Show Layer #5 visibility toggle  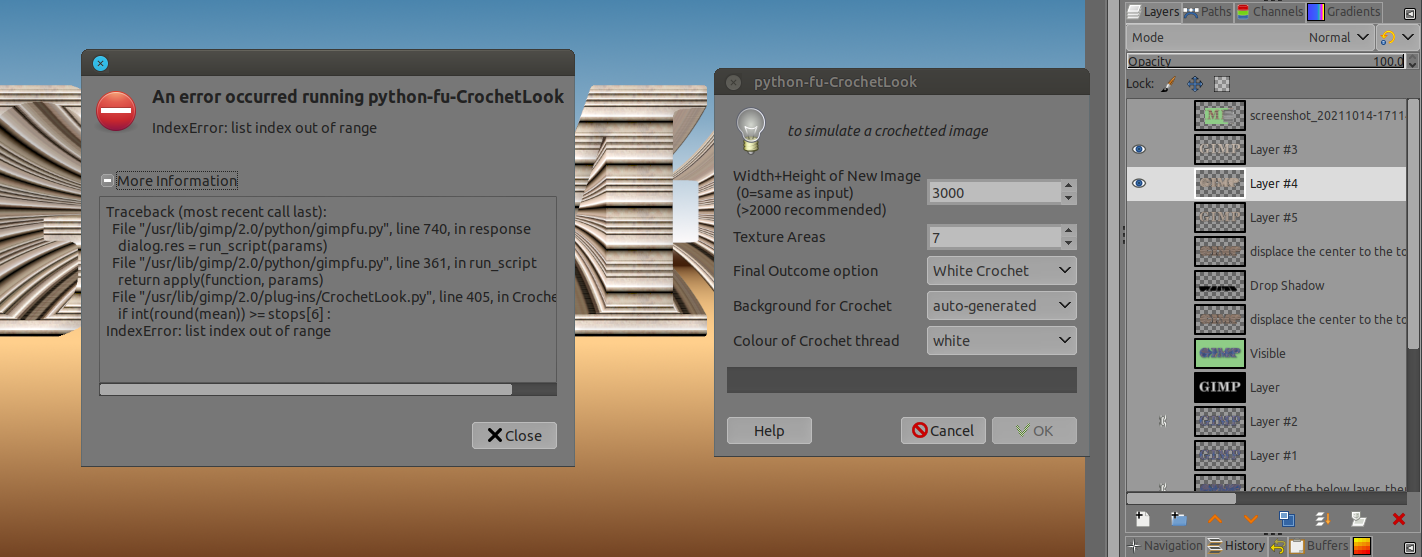pos(1139,217)
